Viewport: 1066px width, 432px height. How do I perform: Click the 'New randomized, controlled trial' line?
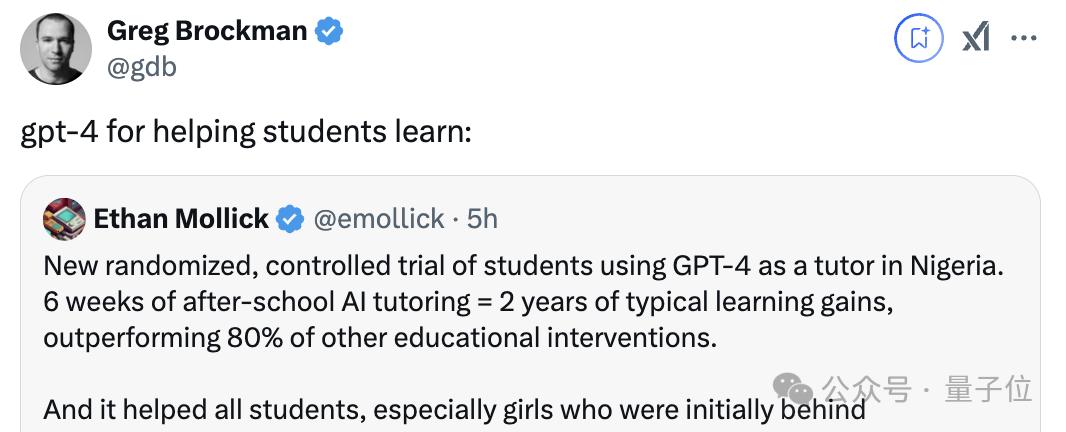tap(523, 266)
